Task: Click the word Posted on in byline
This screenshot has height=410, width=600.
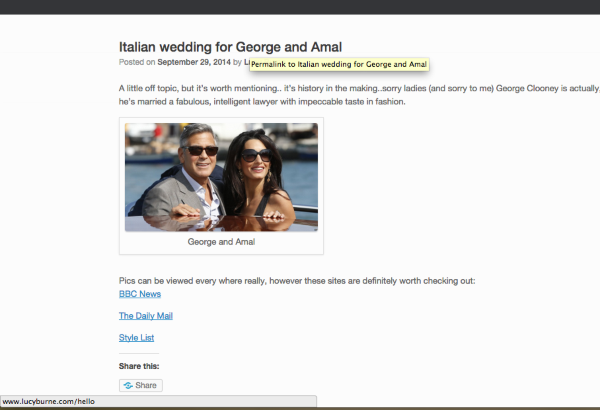Action: pyautogui.click(x=137, y=62)
